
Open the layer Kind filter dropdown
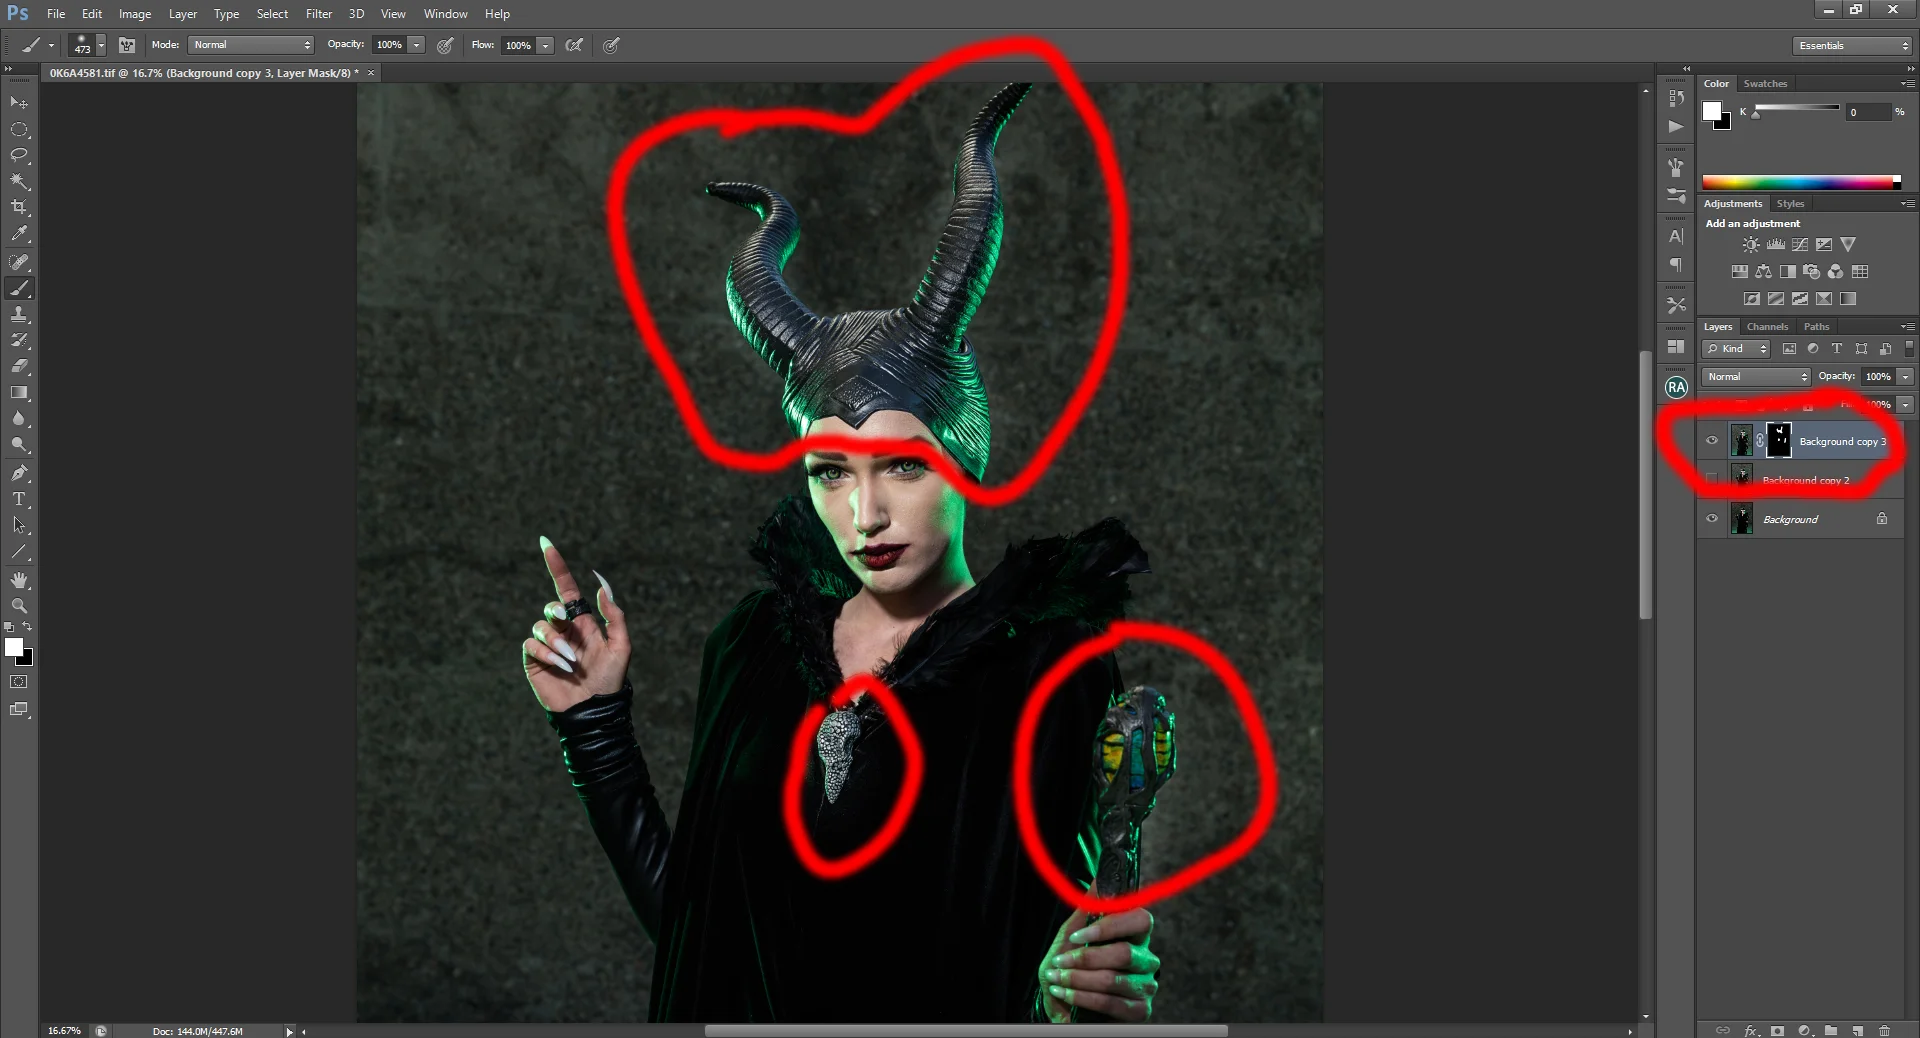click(x=1737, y=349)
